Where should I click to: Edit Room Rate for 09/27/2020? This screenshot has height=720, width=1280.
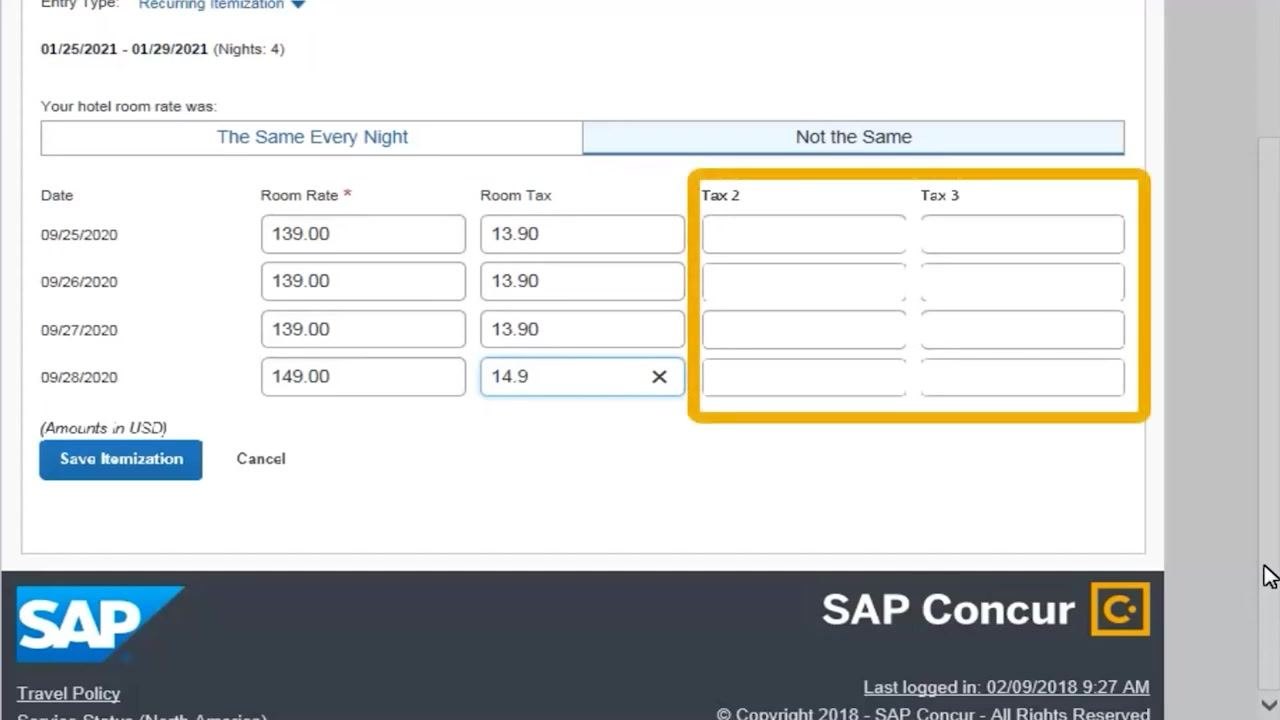coord(363,329)
